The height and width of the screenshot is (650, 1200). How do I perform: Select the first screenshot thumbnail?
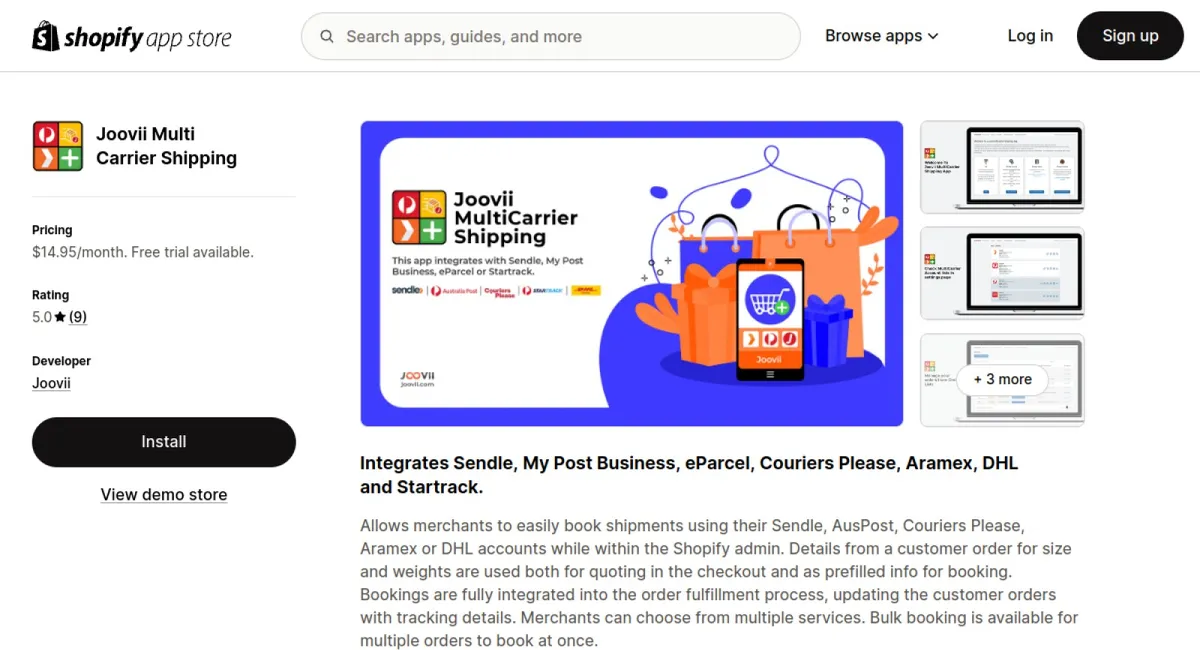1002,167
